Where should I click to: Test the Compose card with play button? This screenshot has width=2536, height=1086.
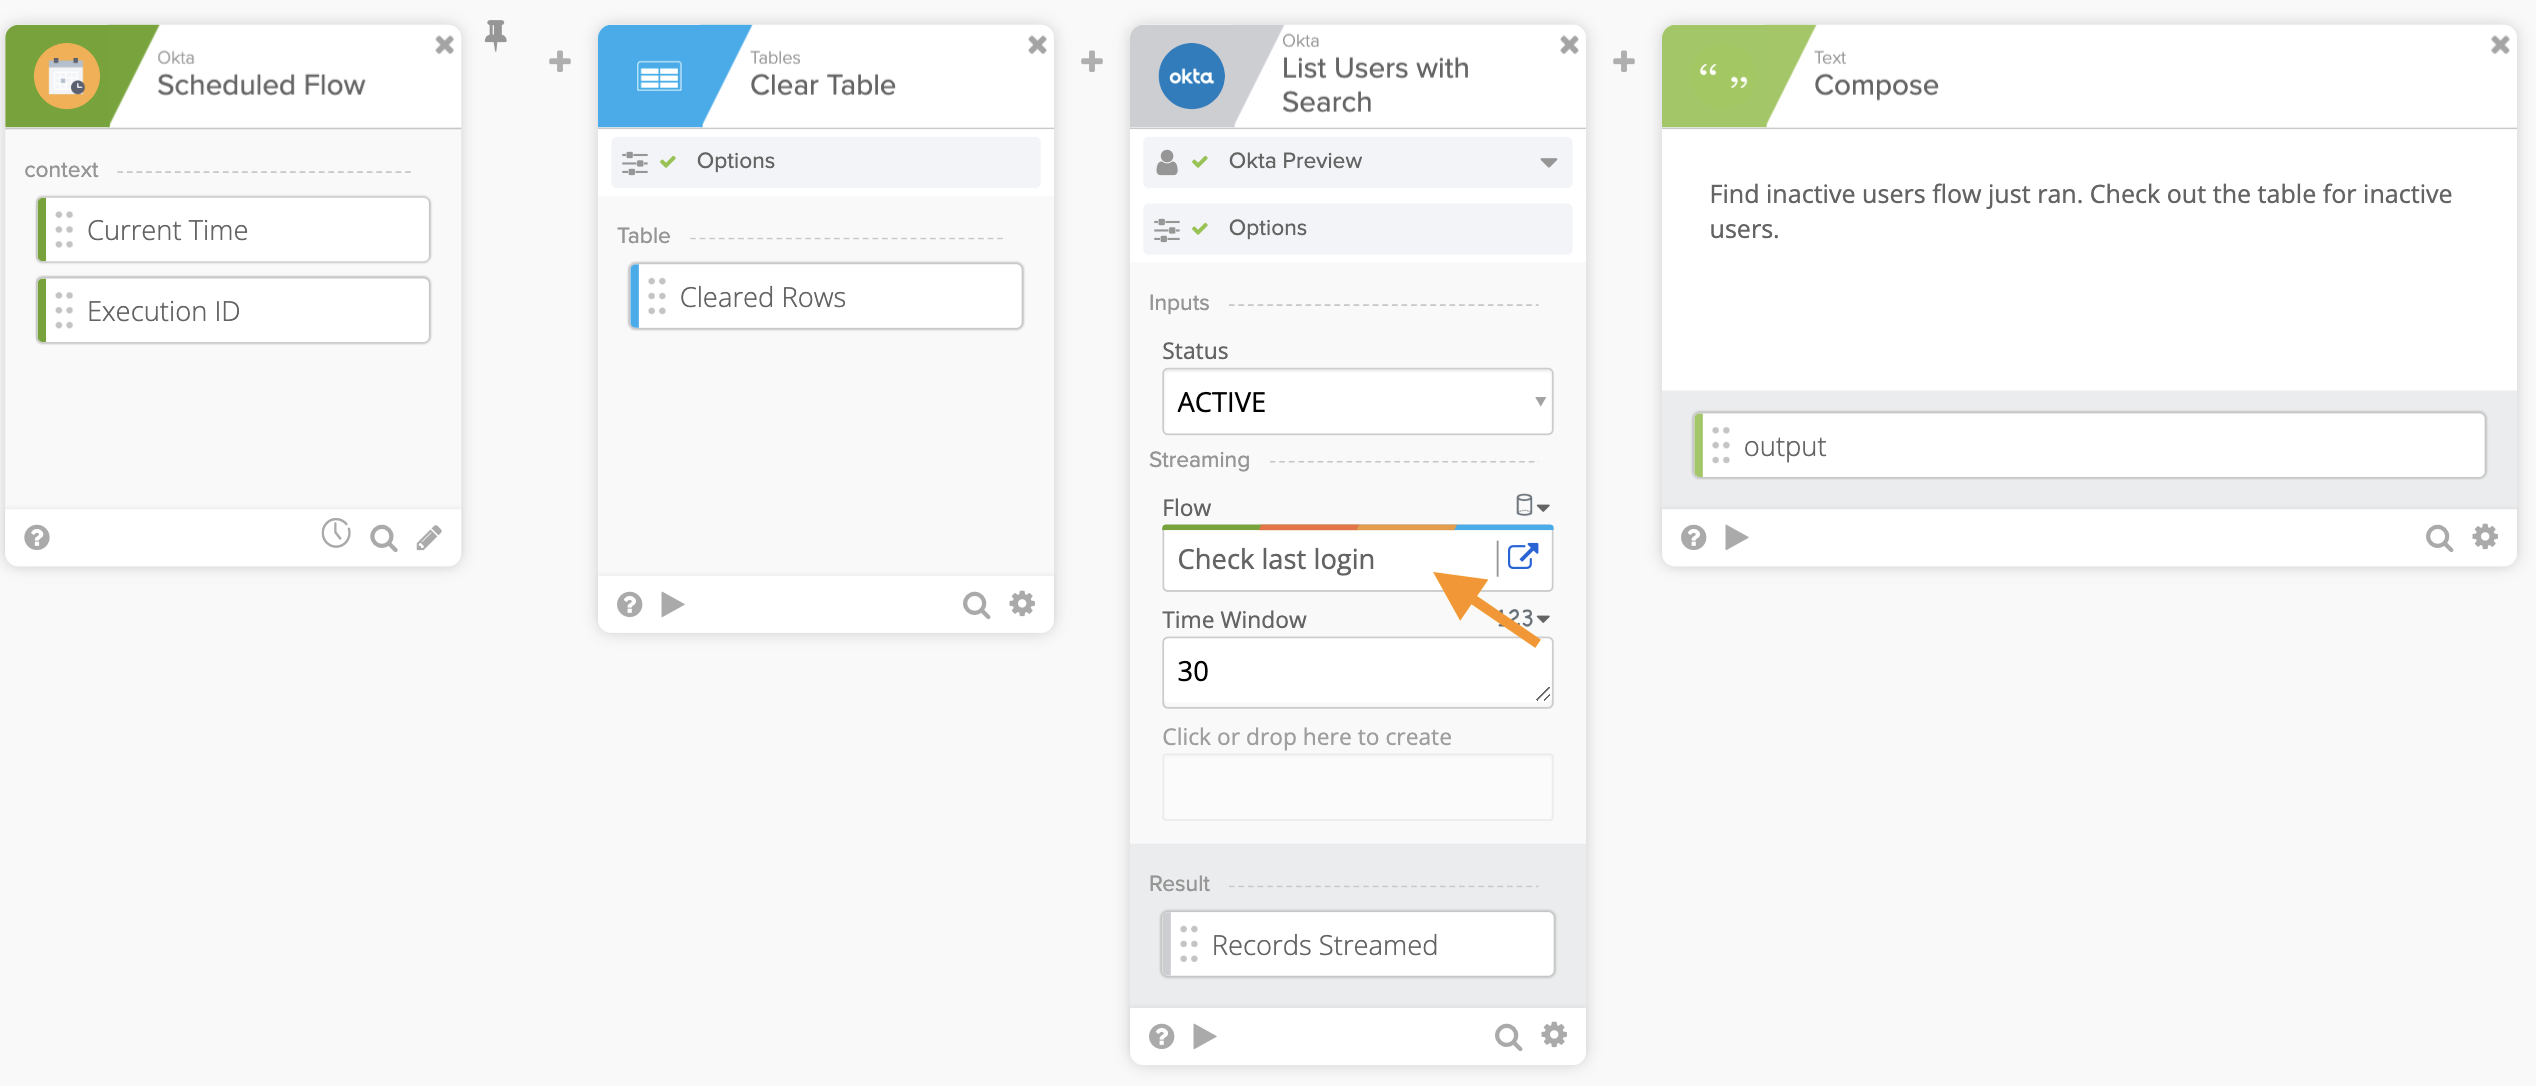[1737, 538]
